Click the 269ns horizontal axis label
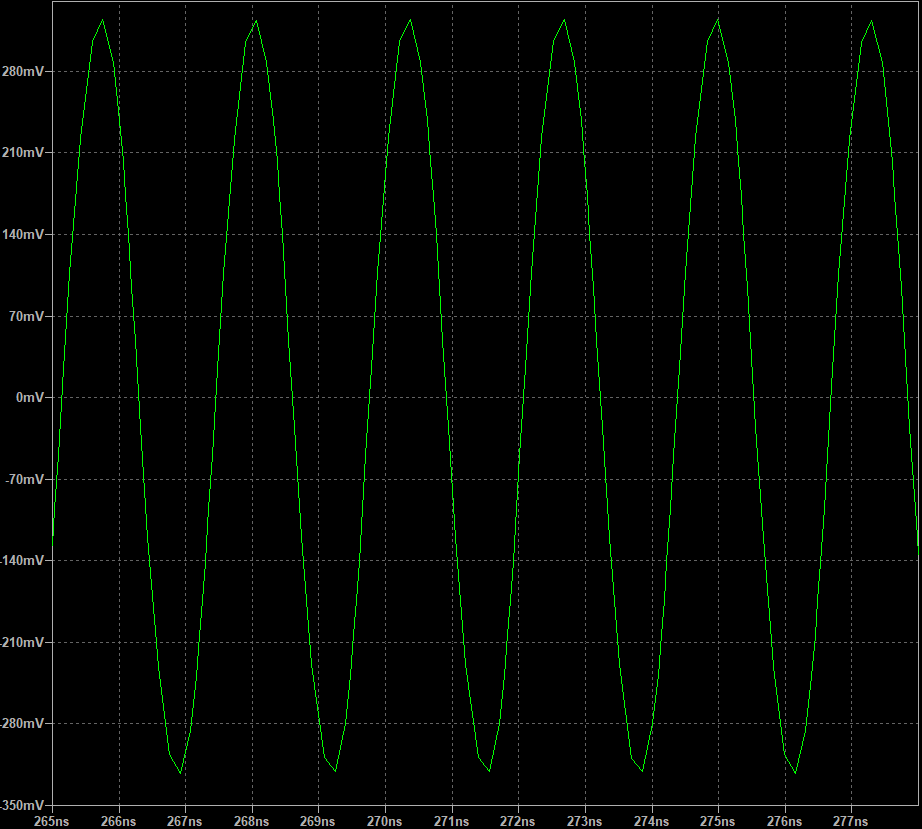This screenshot has height=829, width=922. (318, 821)
